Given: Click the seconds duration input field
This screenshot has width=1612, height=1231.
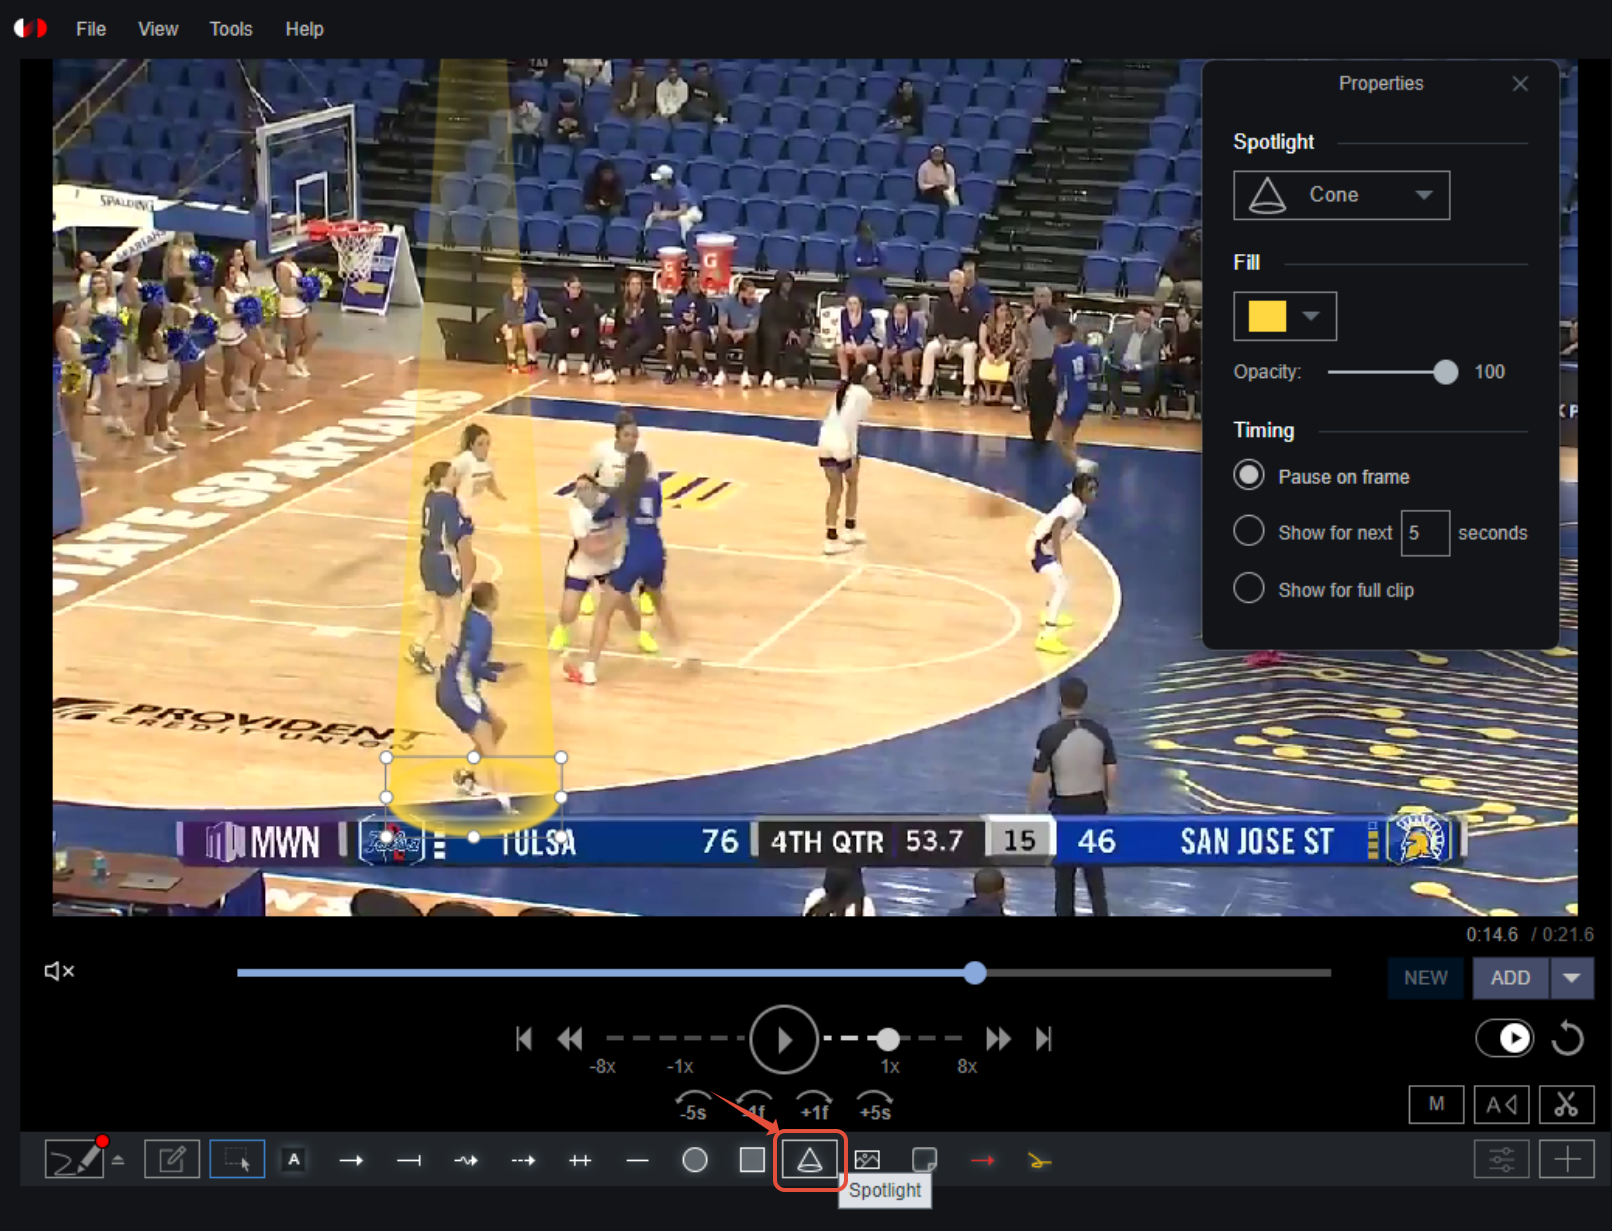Looking at the screenshot, I should tap(1425, 533).
